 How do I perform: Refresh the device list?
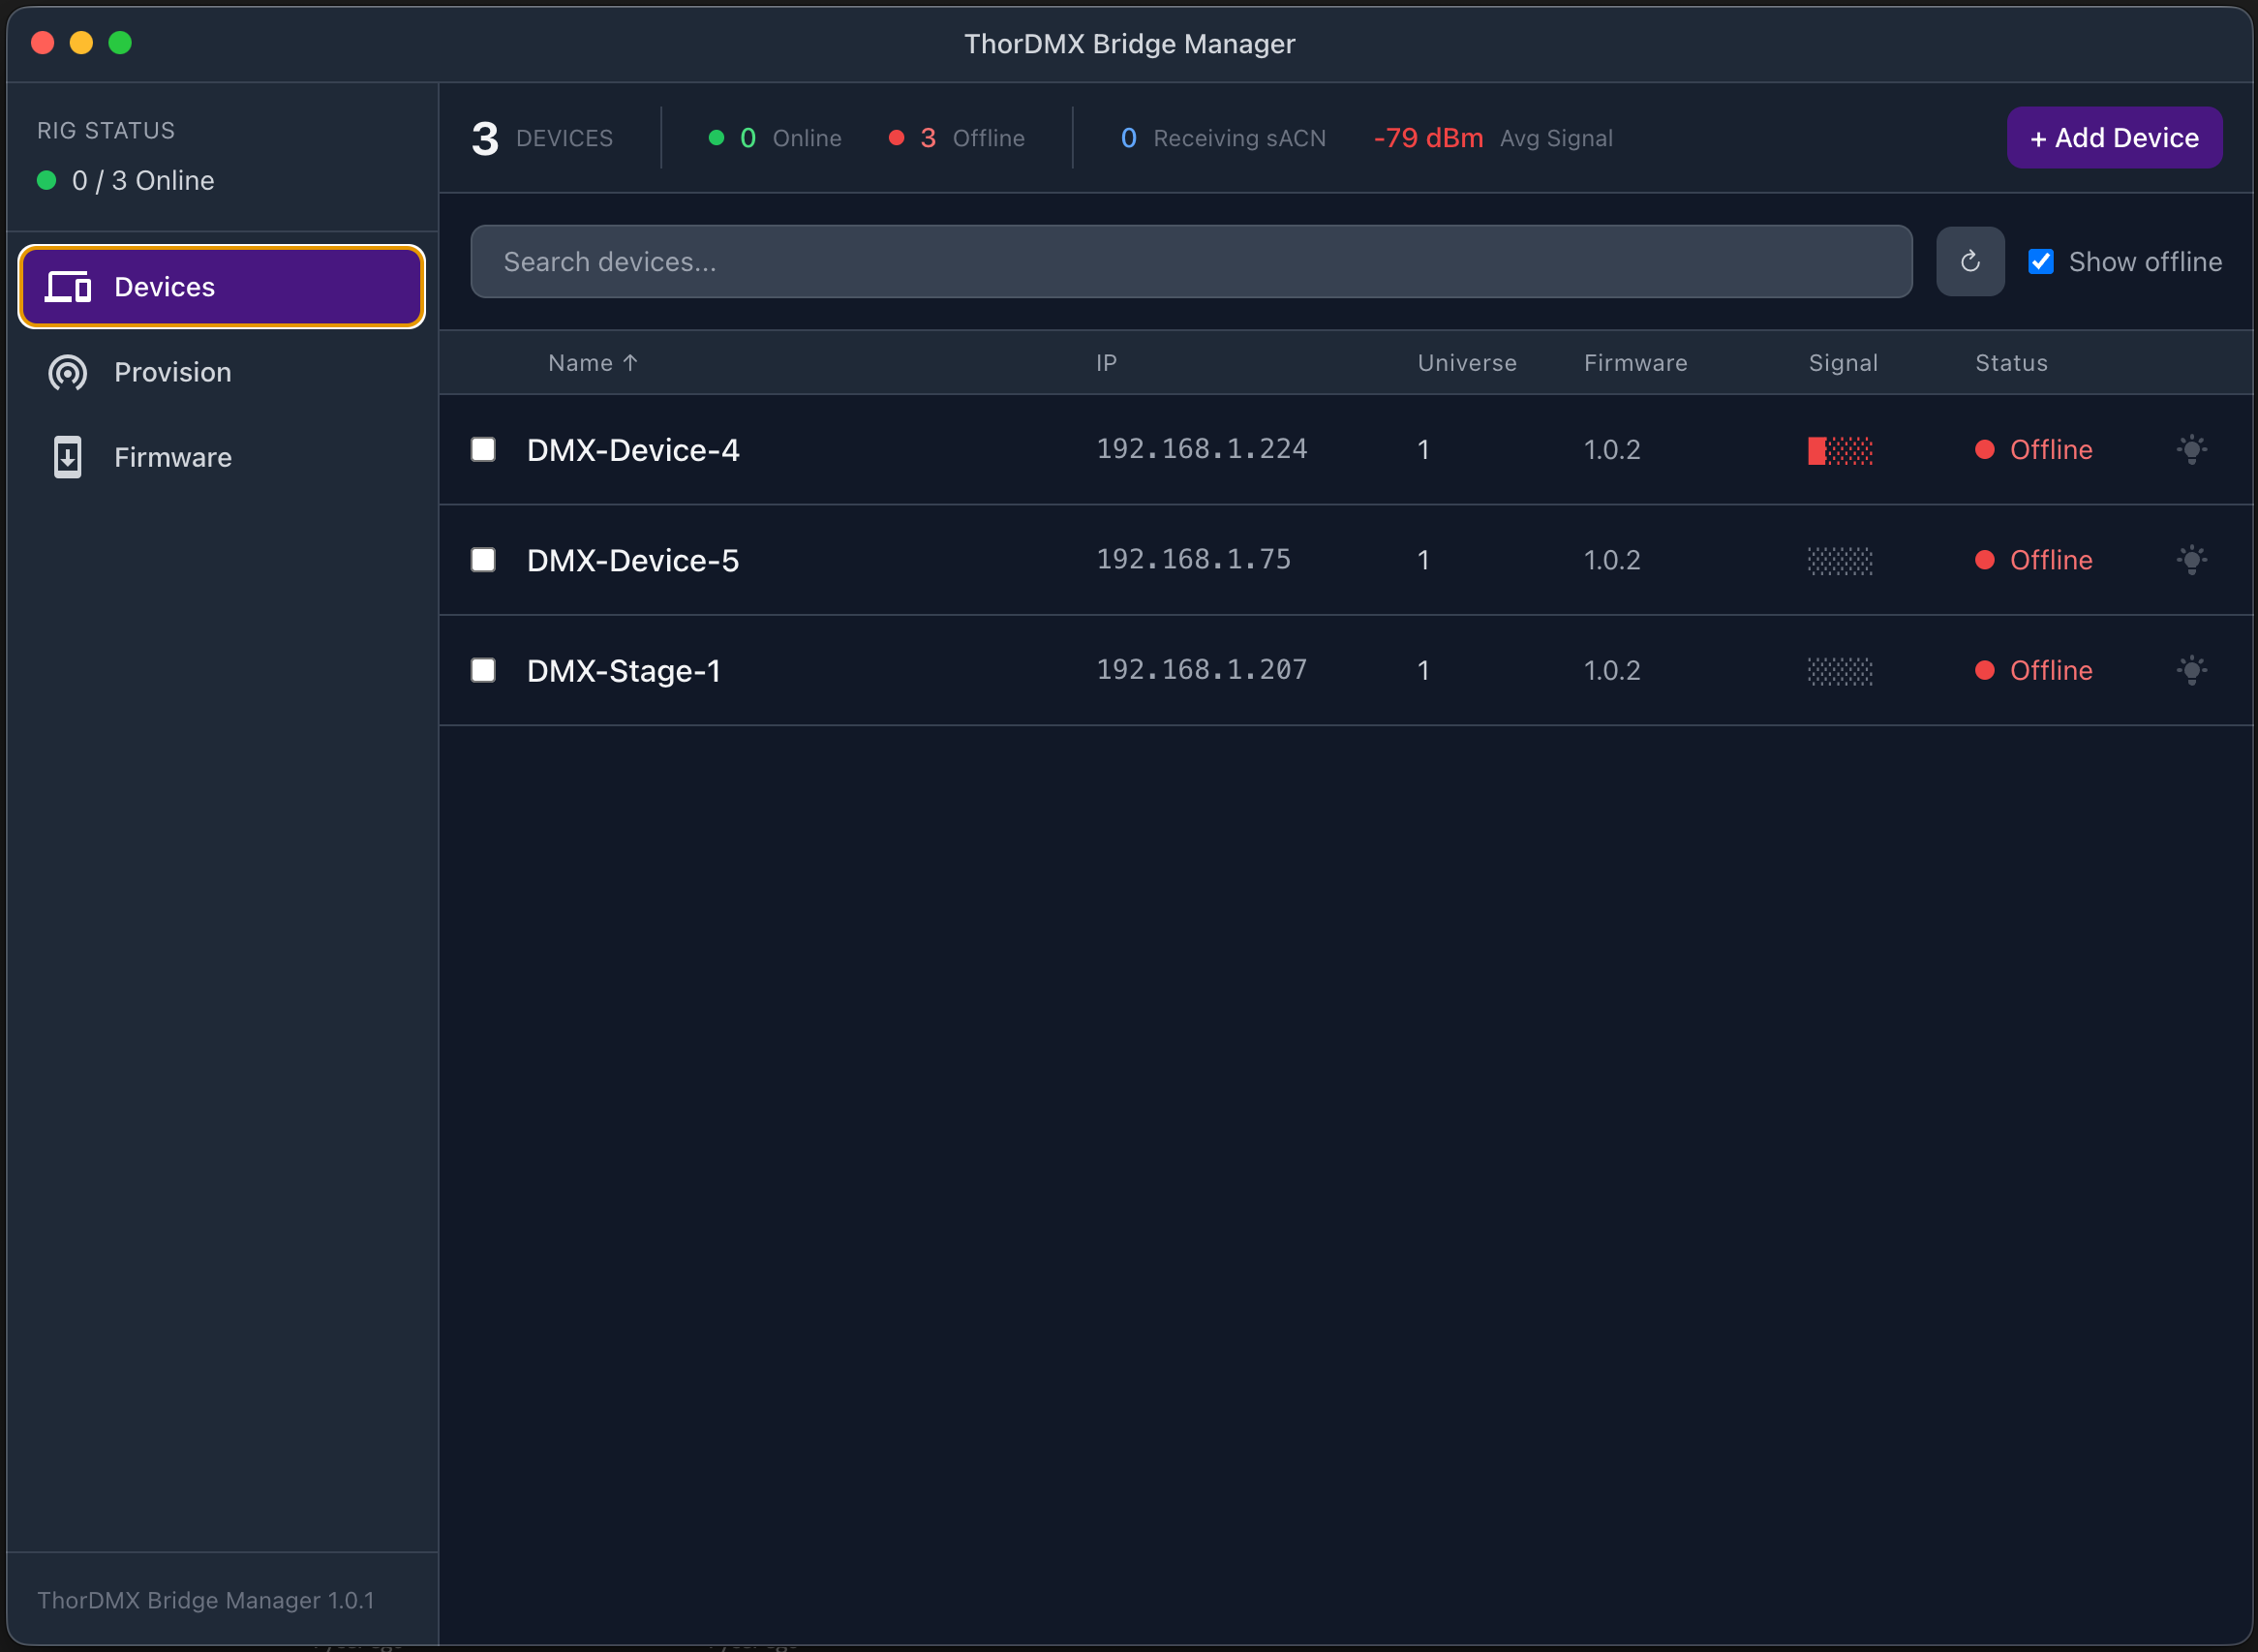point(1969,261)
